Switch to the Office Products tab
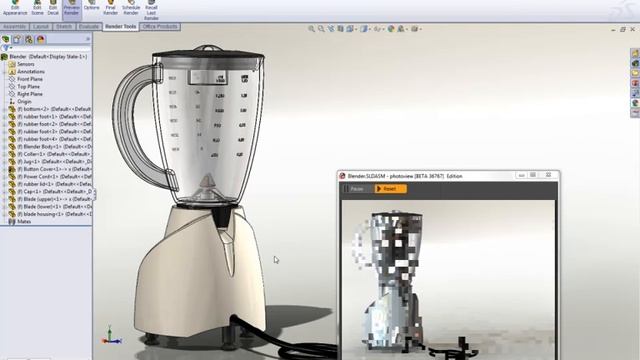 pyautogui.click(x=160, y=27)
